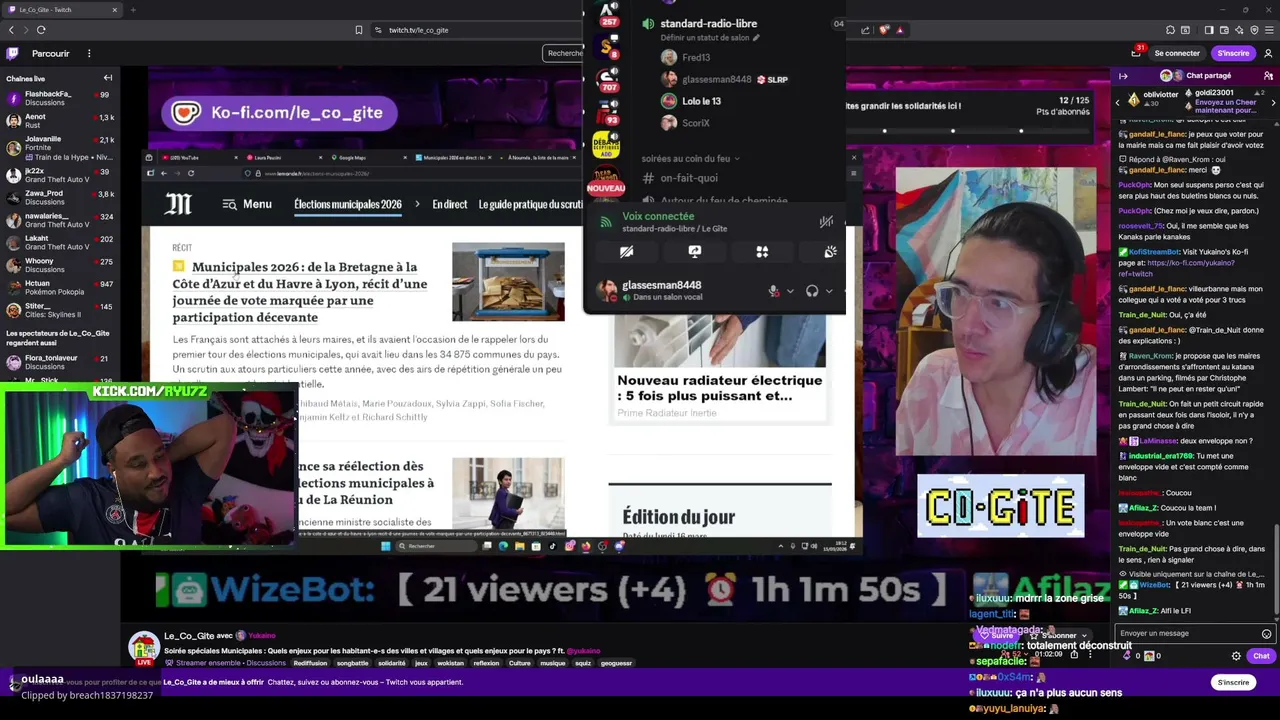Open headphone output options arrow in Discord
Image resolution: width=1280 pixels, height=720 pixels.
pos(829,291)
